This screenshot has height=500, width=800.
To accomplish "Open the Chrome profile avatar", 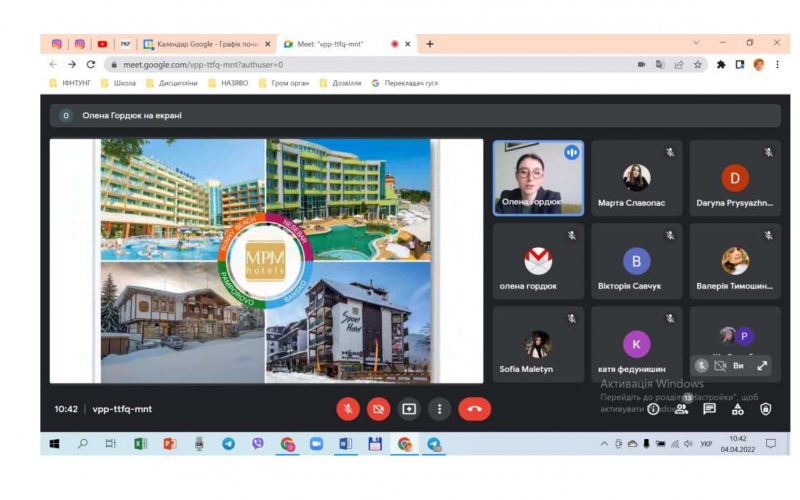I will click(759, 65).
